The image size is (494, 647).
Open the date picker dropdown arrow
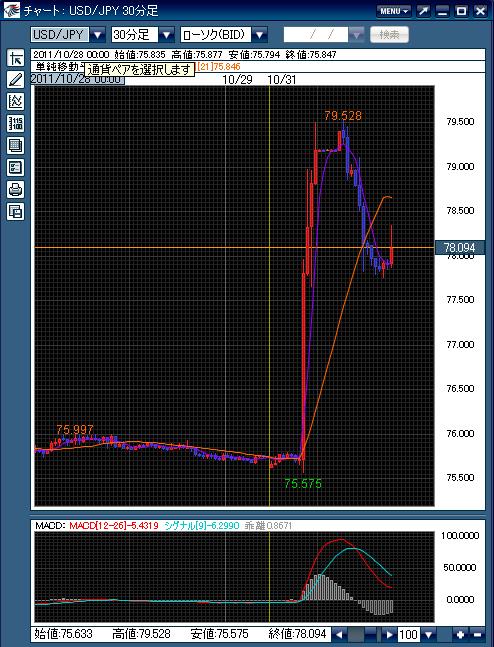[357, 35]
